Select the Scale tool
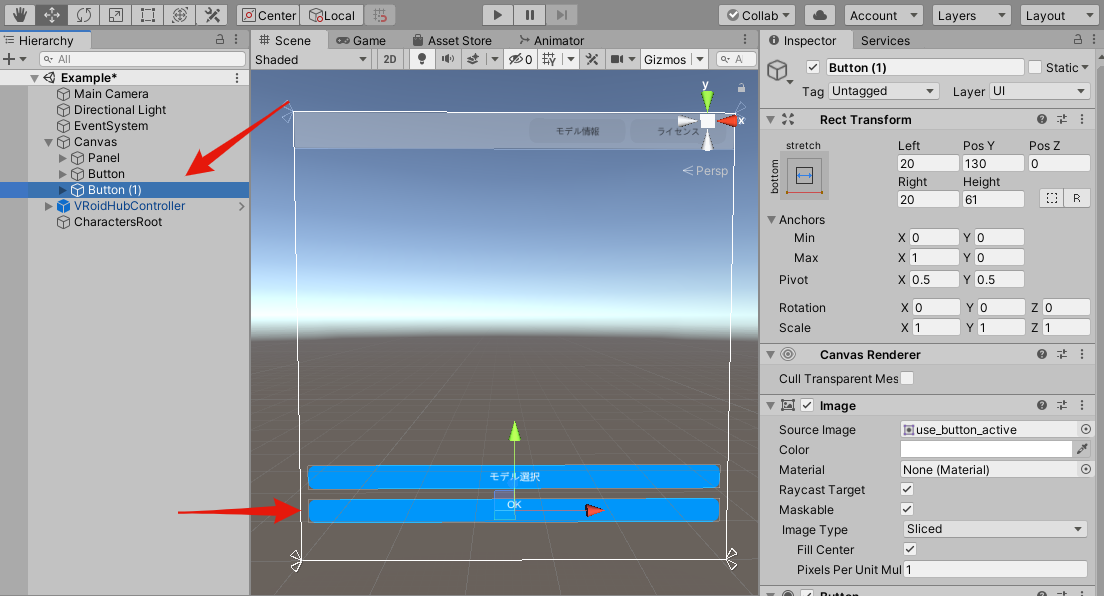The height and width of the screenshot is (596, 1104). (x=115, y=15)
